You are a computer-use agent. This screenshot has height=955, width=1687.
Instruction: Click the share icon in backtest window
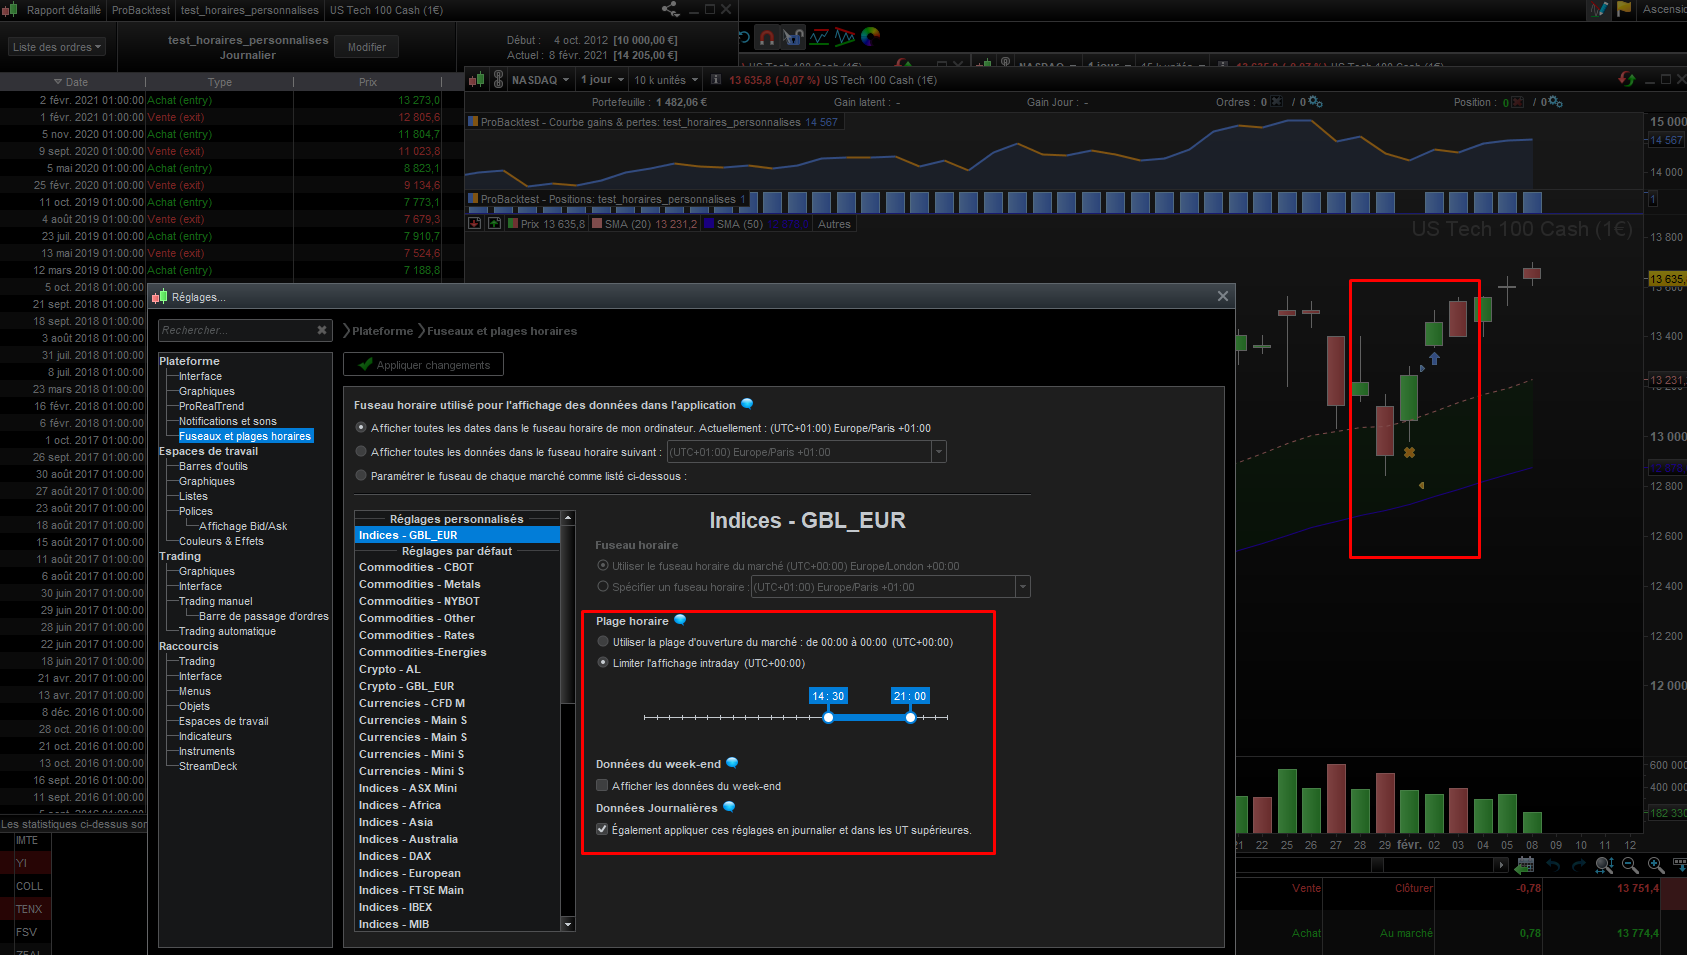[669, 10]
